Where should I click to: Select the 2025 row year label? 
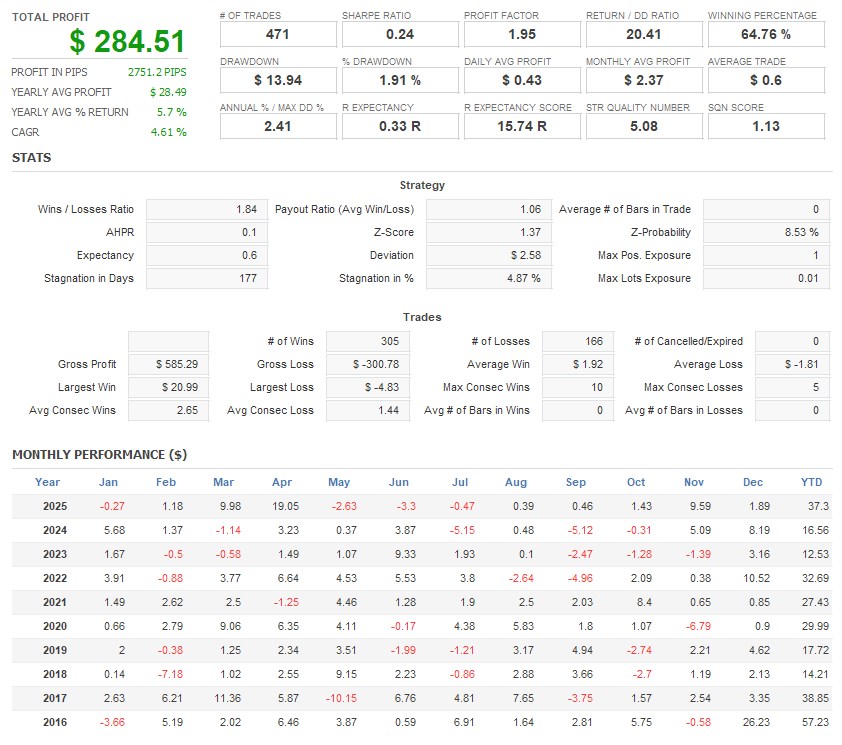click(x=55, y=506)
